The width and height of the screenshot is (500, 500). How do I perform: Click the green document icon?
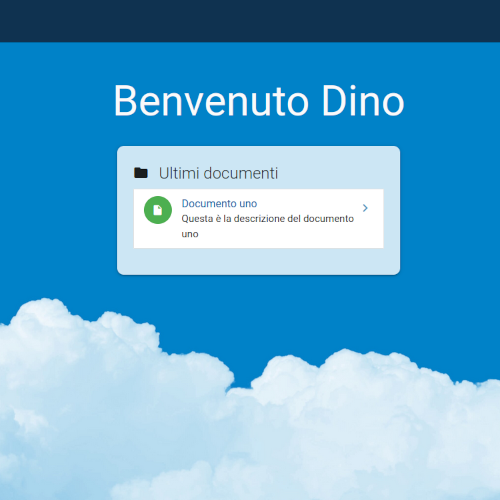point(158,210)
